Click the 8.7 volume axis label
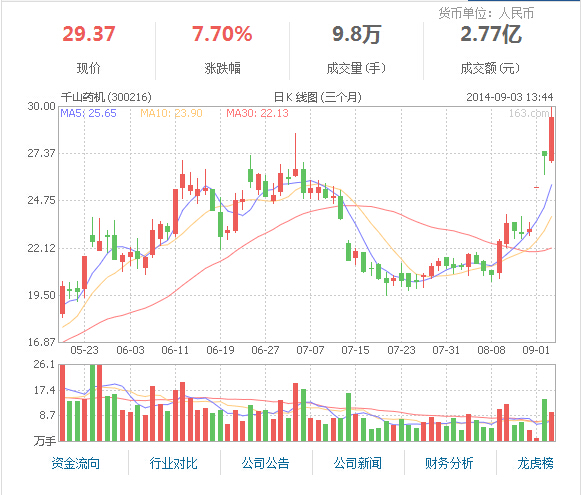The height and width of the screenshot is (495, 582). click(47, 415)
